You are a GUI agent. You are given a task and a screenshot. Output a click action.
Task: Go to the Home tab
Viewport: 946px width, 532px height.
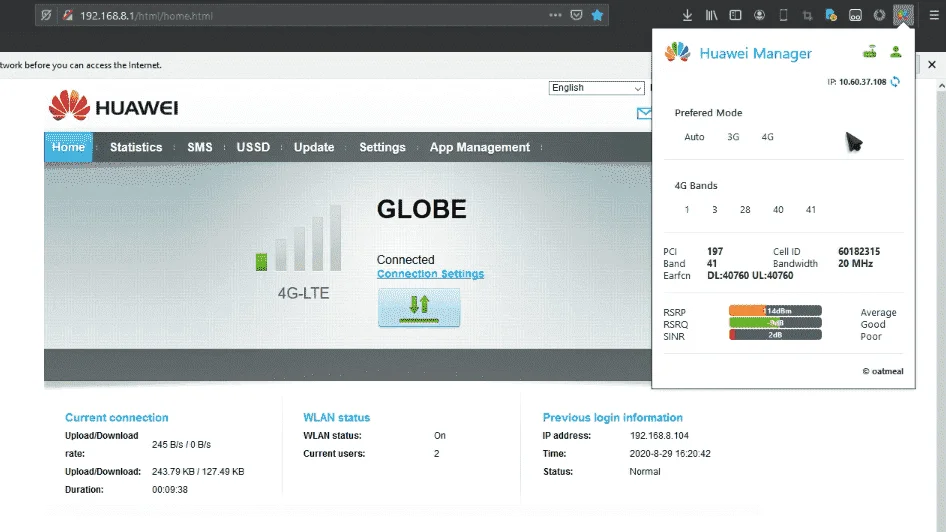(68, 147)
